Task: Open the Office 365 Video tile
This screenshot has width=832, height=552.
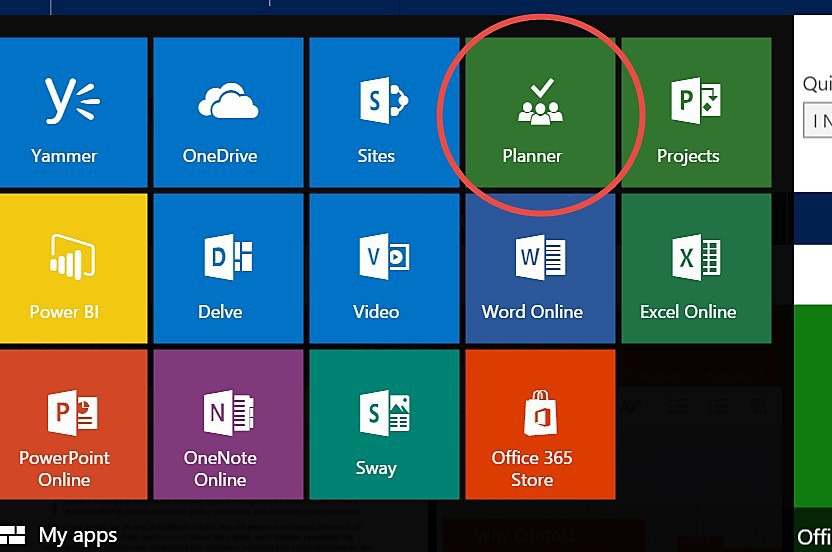Action: 376,268
